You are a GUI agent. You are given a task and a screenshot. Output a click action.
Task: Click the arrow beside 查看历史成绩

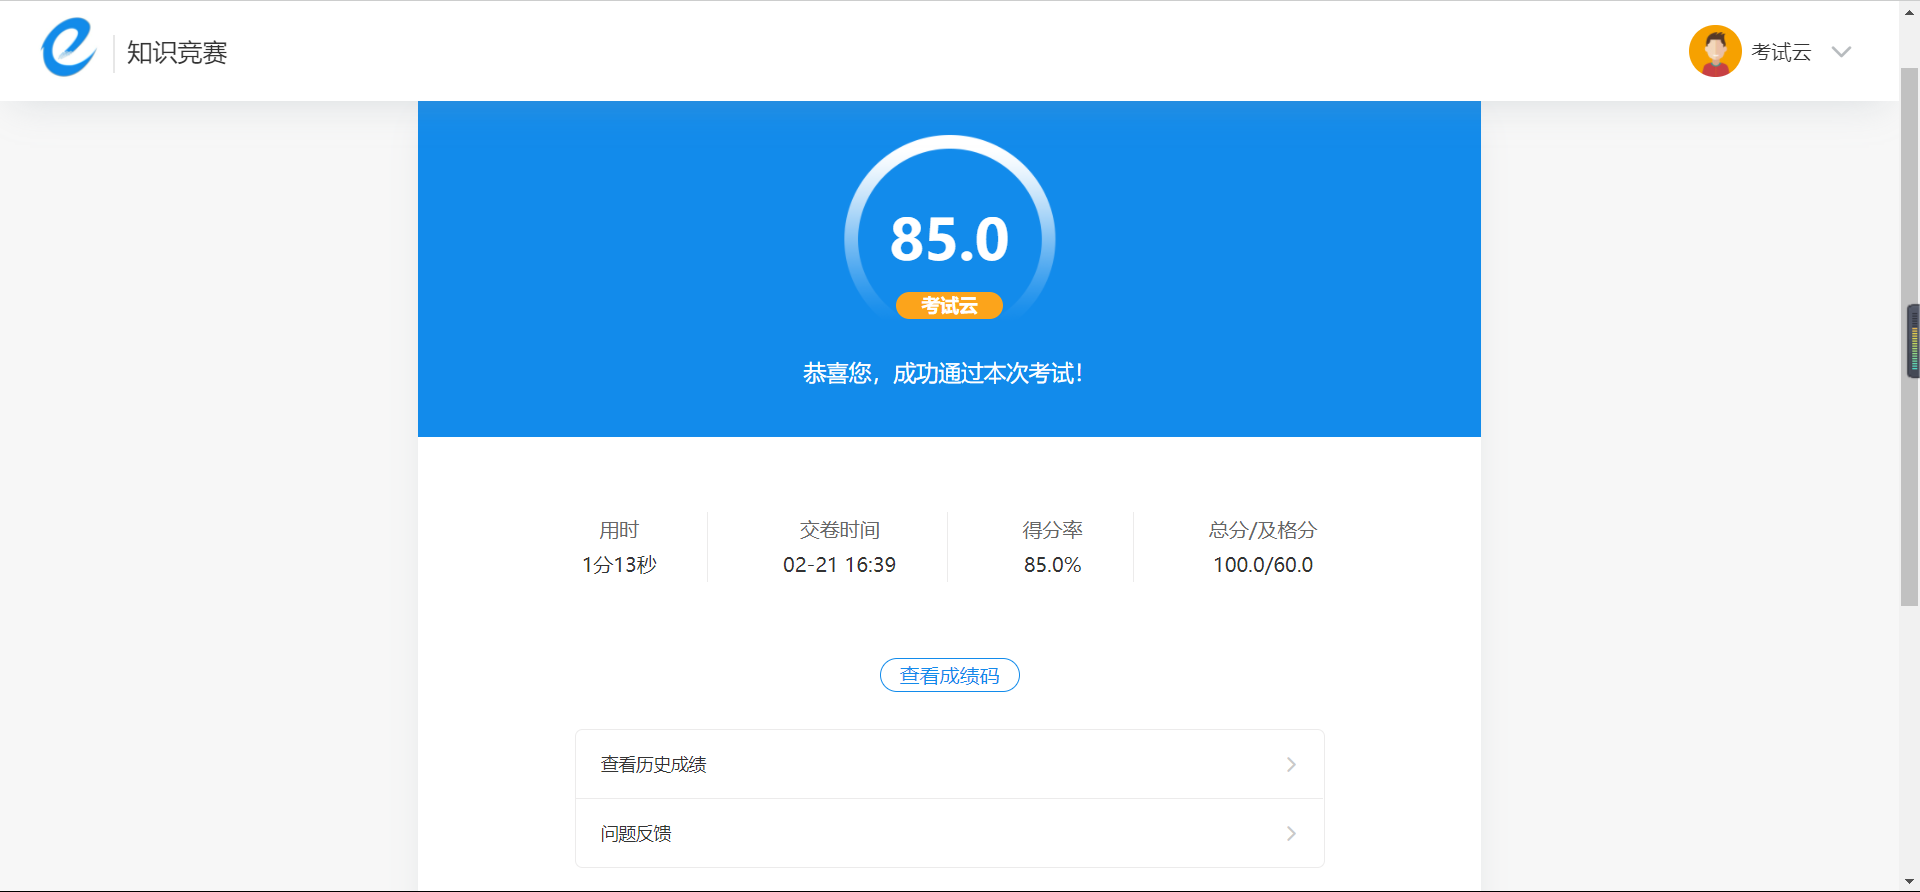point(1291,764)
